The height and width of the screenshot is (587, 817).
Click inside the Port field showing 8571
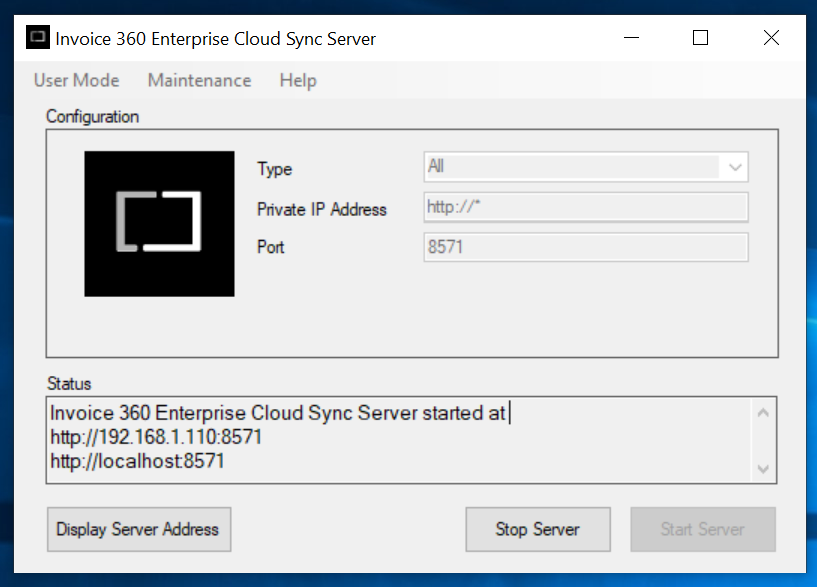pyautogui.click(x=586, y=247)
